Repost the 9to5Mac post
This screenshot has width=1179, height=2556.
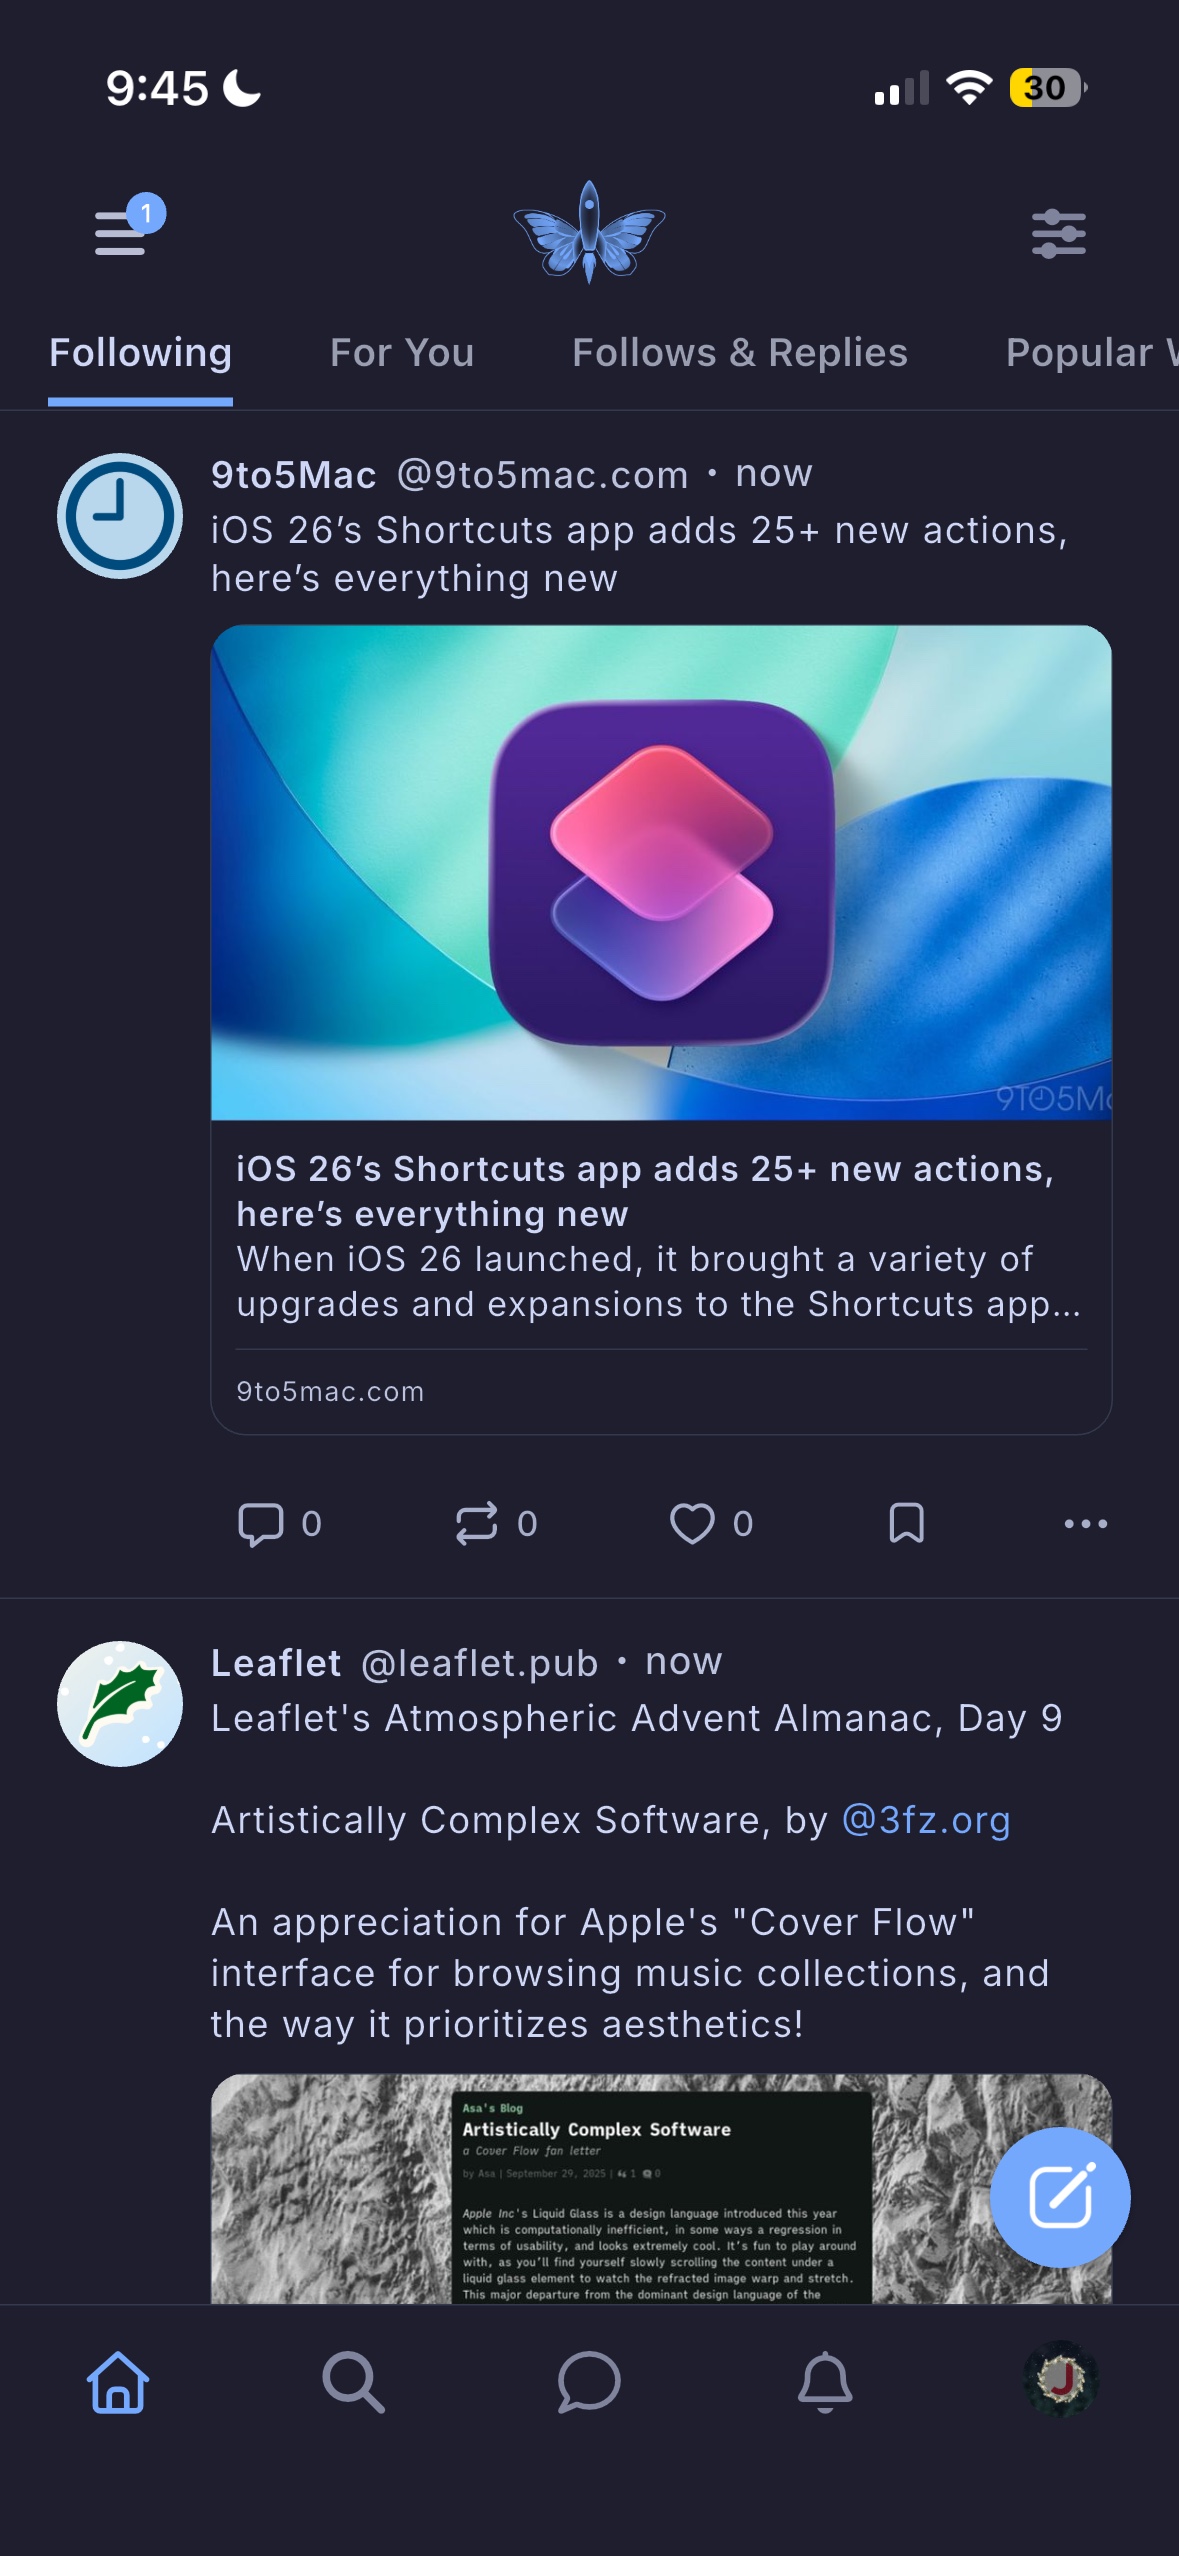click(477, 1523)
